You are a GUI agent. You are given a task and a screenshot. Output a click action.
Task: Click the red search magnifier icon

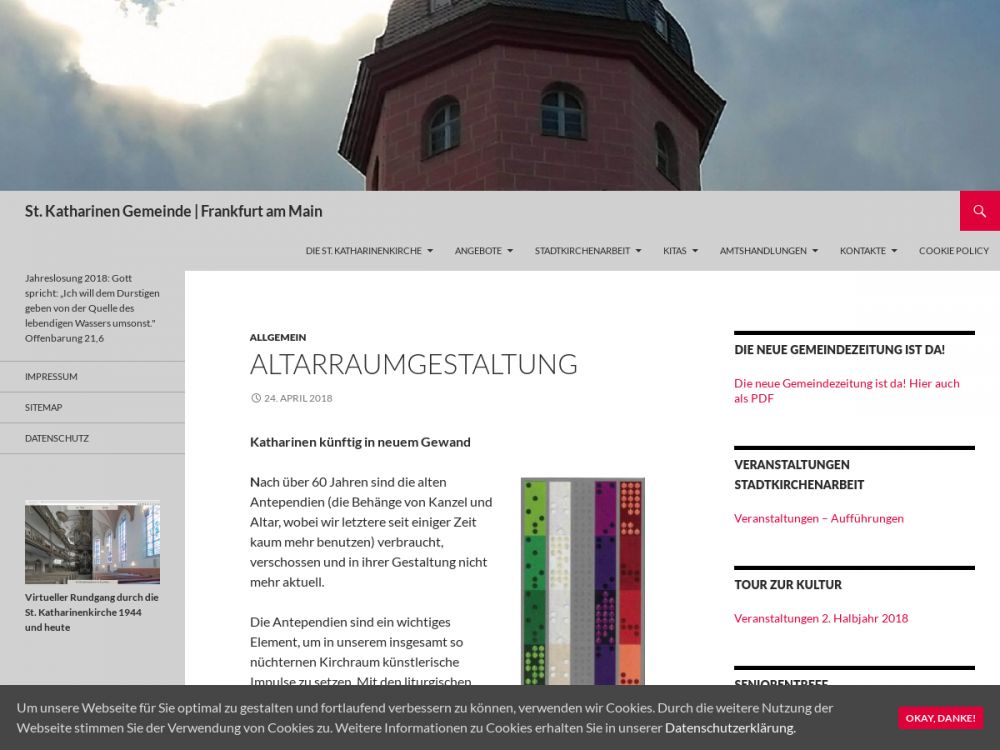[x=979, y=211]
